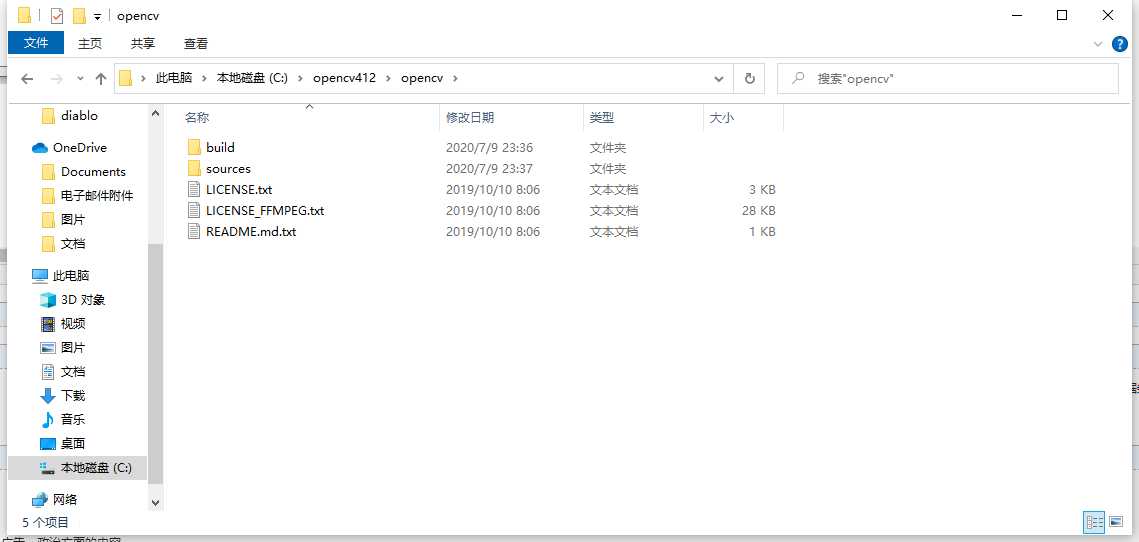The height and width of the screenshot is (542, 1139).
Task: Open the sources folder icon
Action: [x=193, y=169]
